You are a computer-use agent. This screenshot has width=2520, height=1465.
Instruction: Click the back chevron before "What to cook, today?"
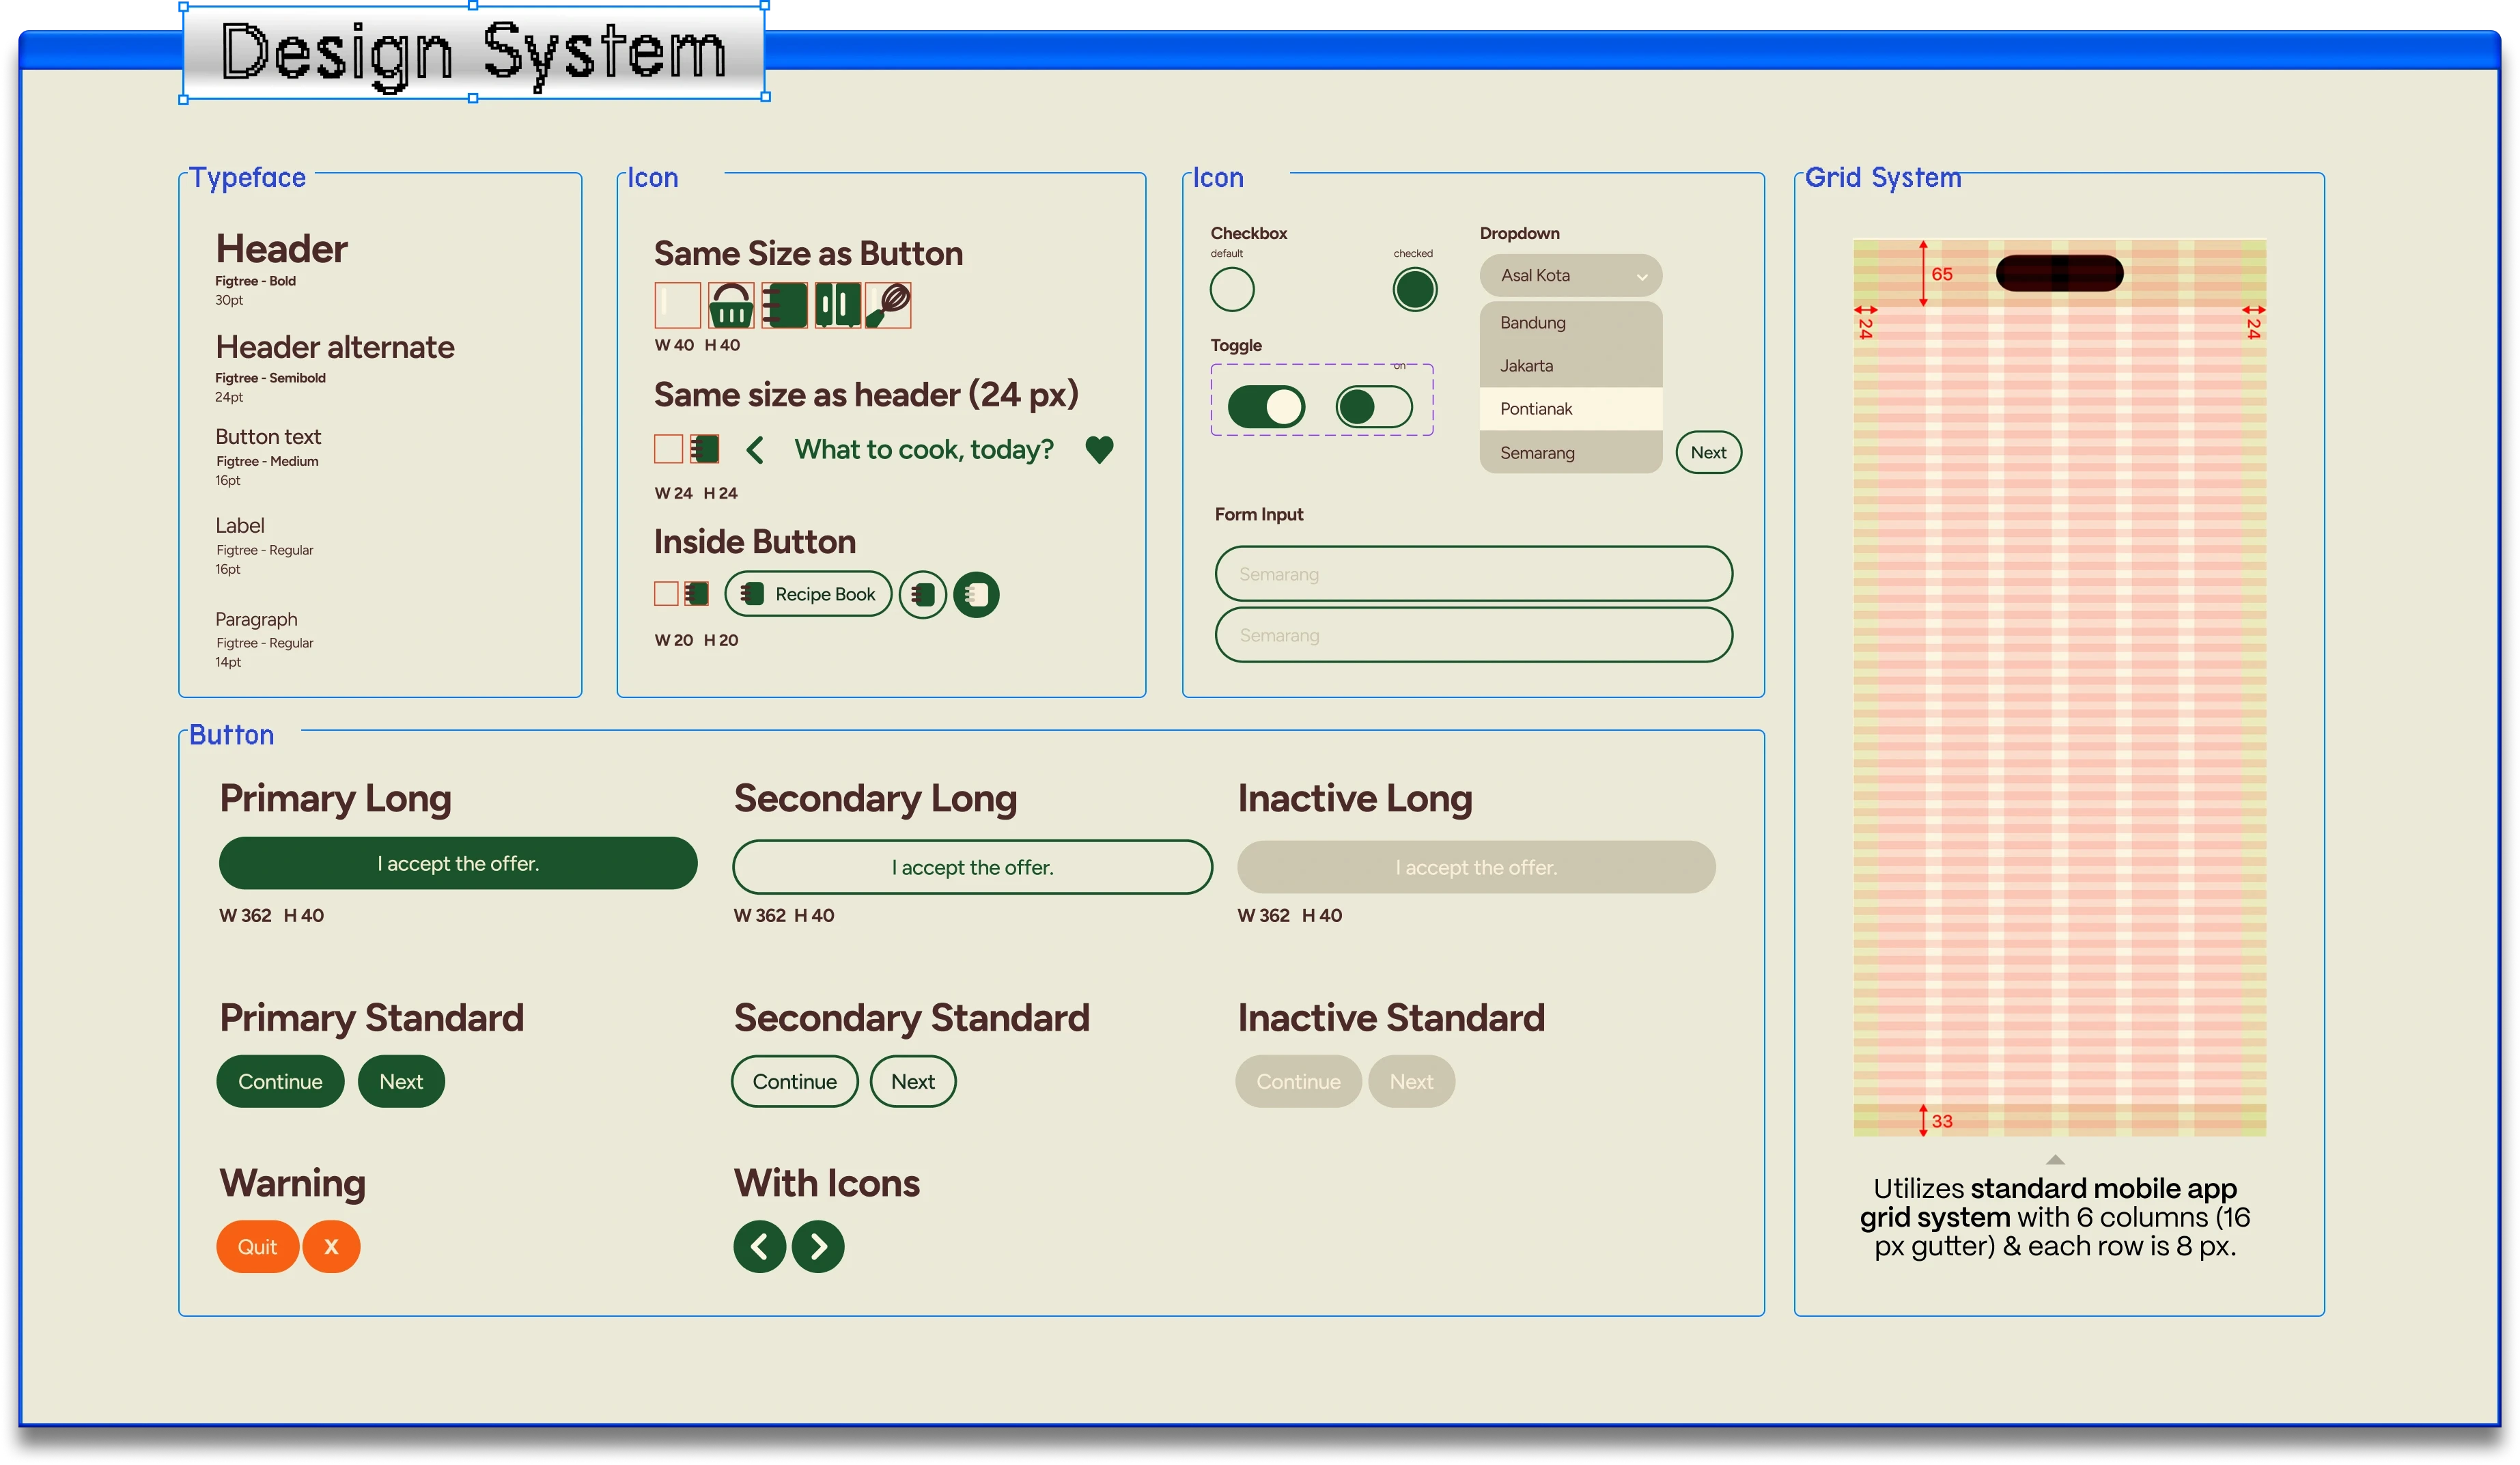(x=755, y=450)
